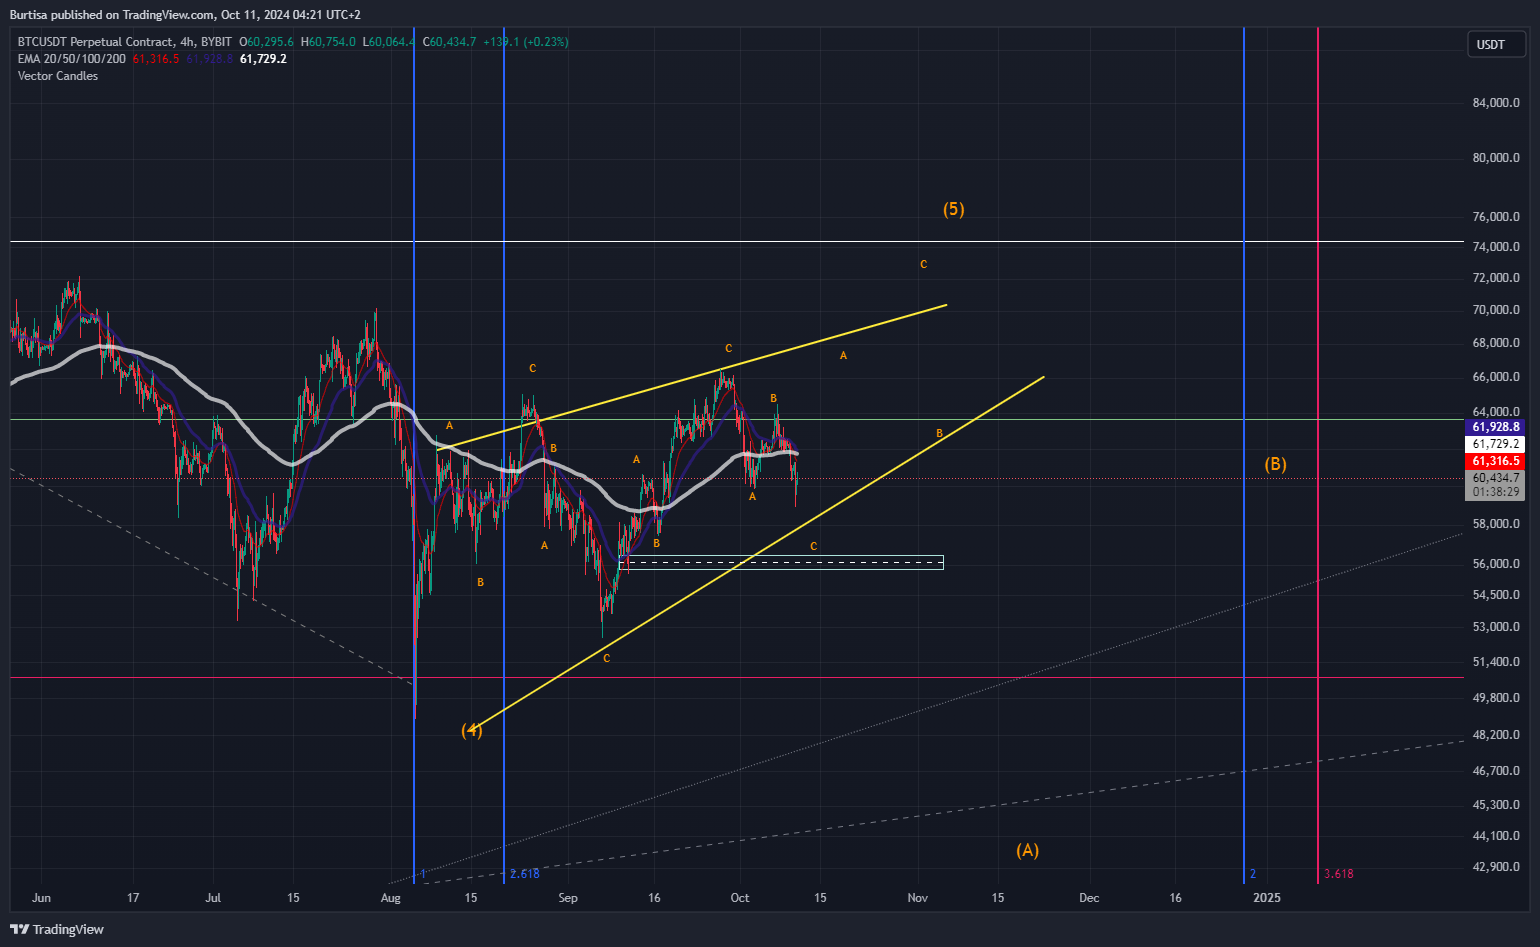Click the current price 60,434.7 label
Screen dimensions: 1540x947
[1495, 478]
